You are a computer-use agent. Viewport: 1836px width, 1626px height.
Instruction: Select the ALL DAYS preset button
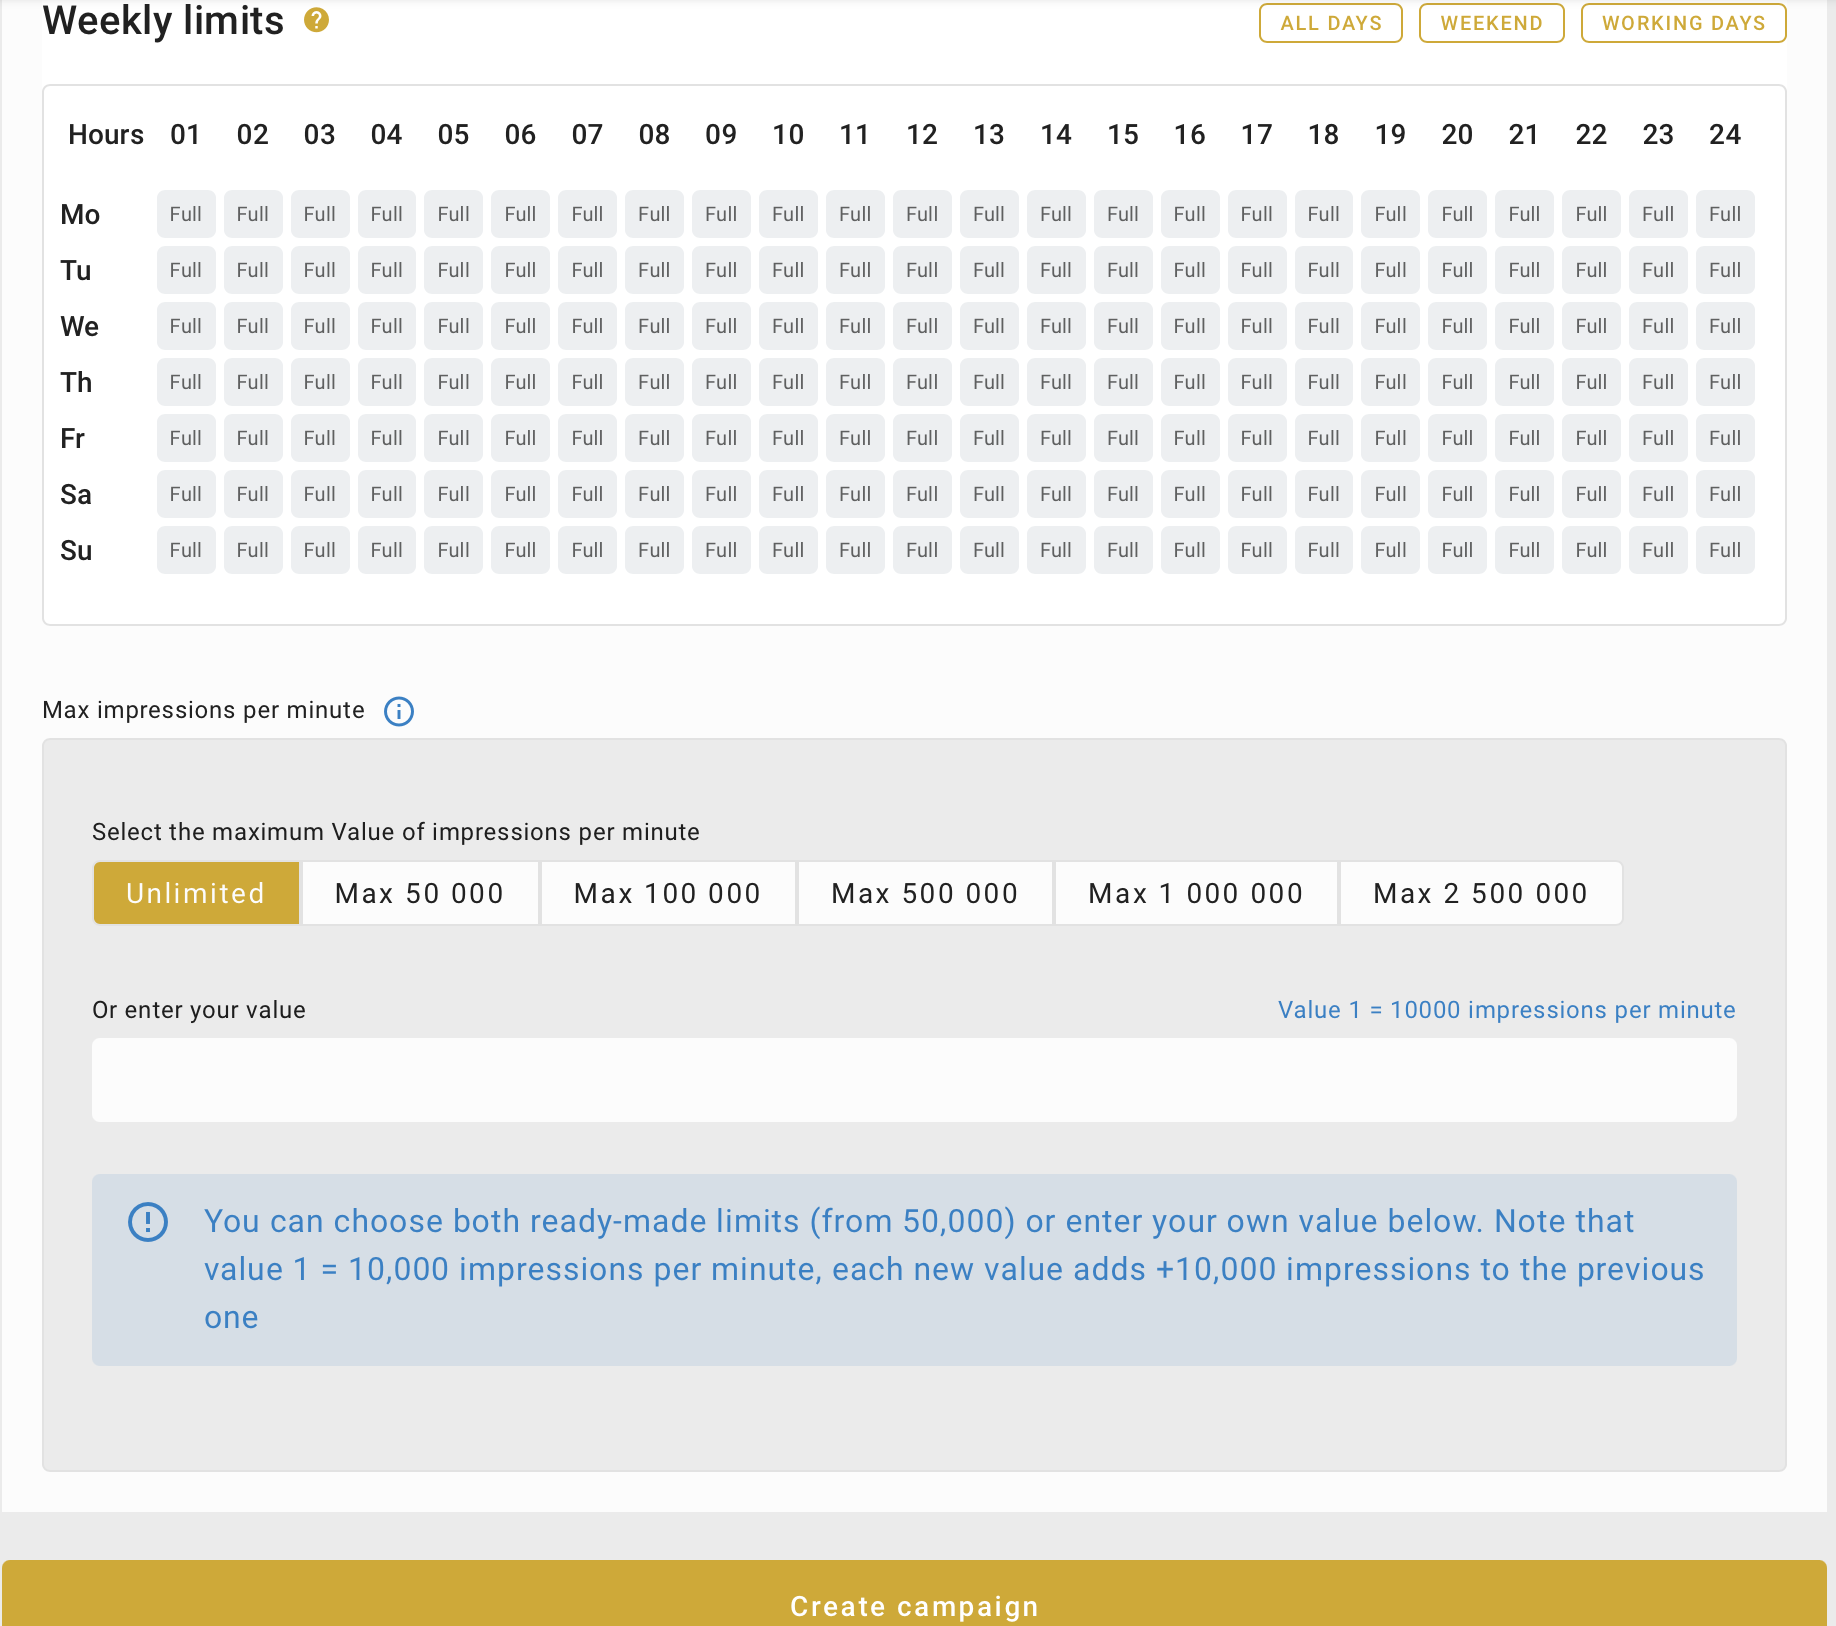pyautogui.click(x=1330, y=23)
